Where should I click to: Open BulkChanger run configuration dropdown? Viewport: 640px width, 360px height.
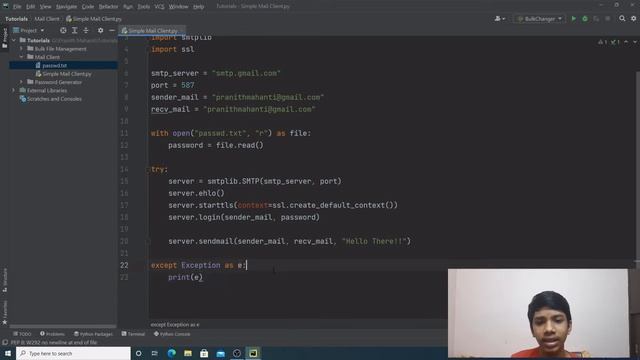coord(540,19)
